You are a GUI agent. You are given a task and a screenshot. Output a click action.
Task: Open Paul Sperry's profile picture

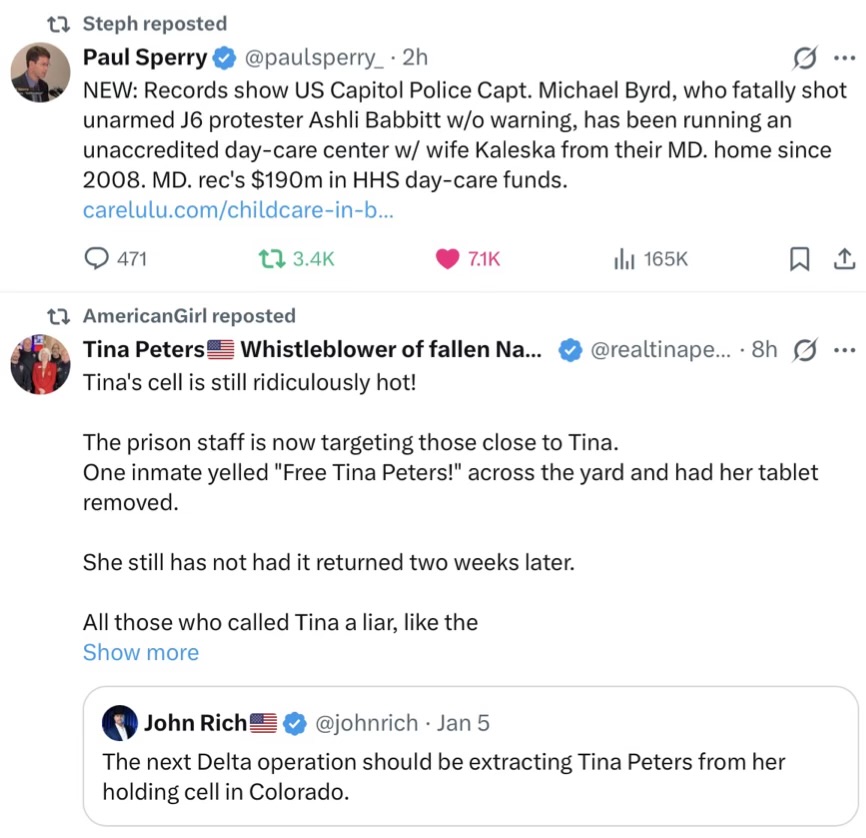[x=41, y=72]
